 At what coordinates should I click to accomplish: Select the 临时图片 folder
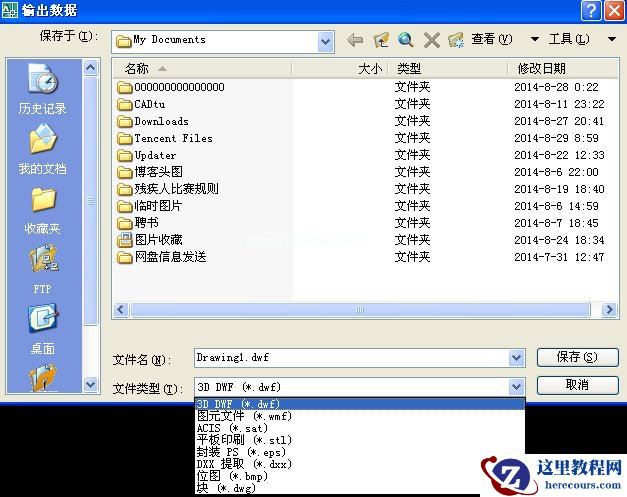point(150,206)
